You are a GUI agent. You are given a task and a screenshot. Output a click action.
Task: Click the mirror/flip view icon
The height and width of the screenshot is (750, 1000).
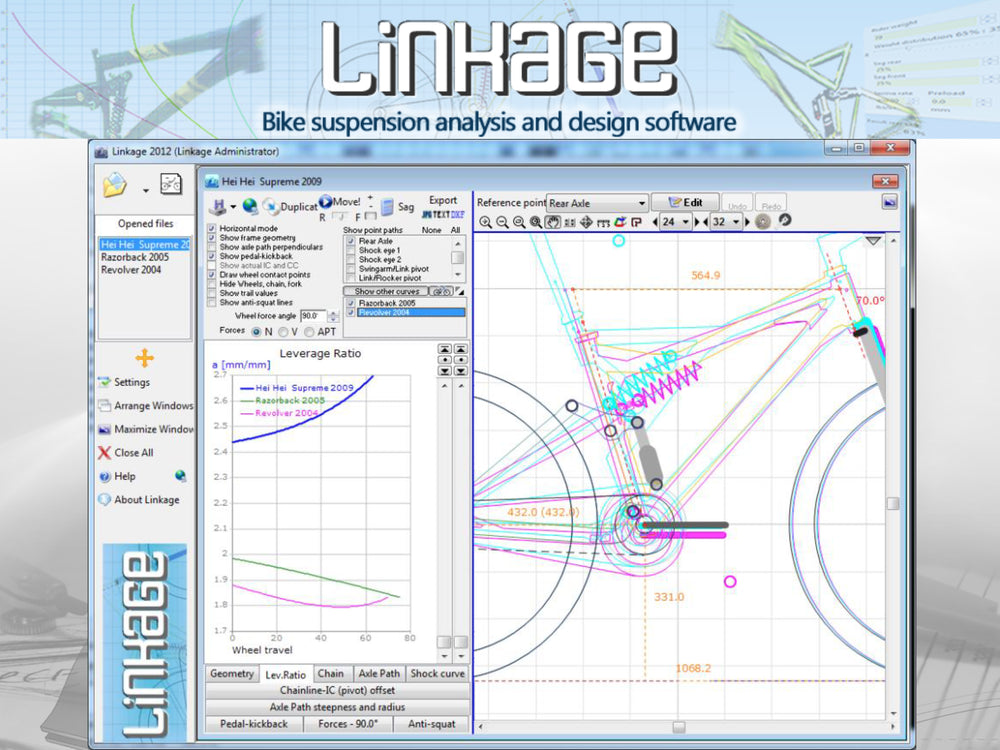point(570,222)
